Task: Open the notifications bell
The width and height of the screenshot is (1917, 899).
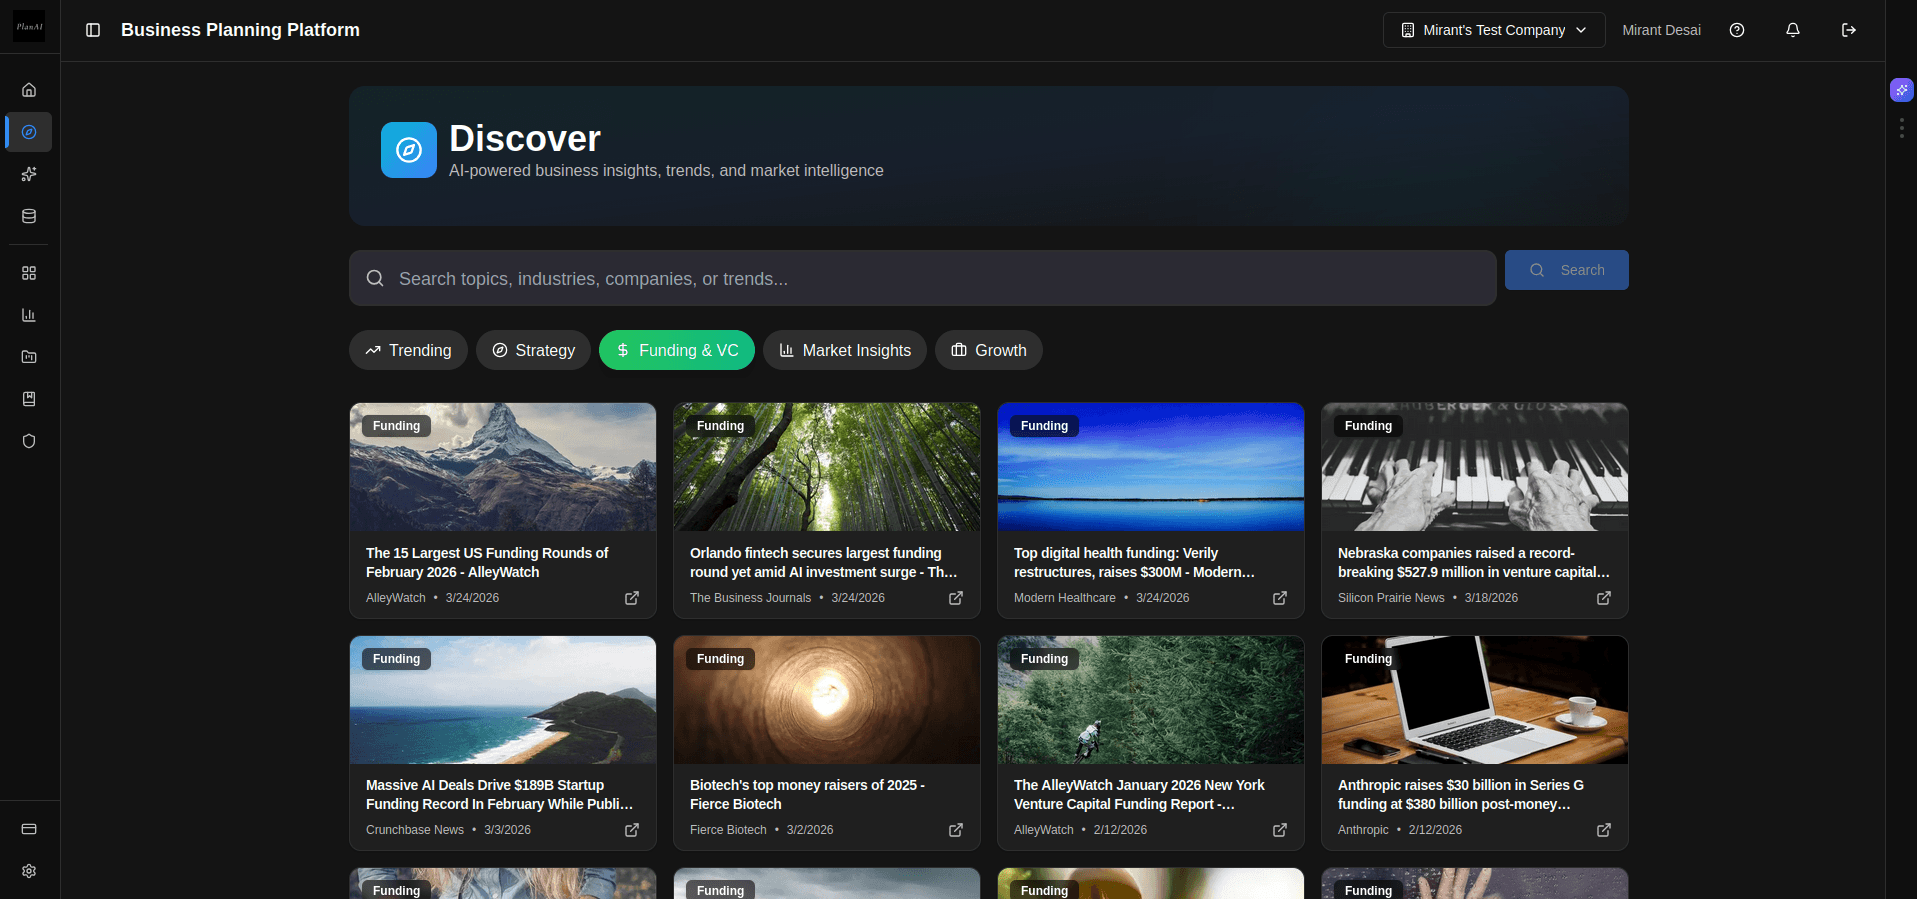Action: pyautogui.click(x=1793, y=30)
